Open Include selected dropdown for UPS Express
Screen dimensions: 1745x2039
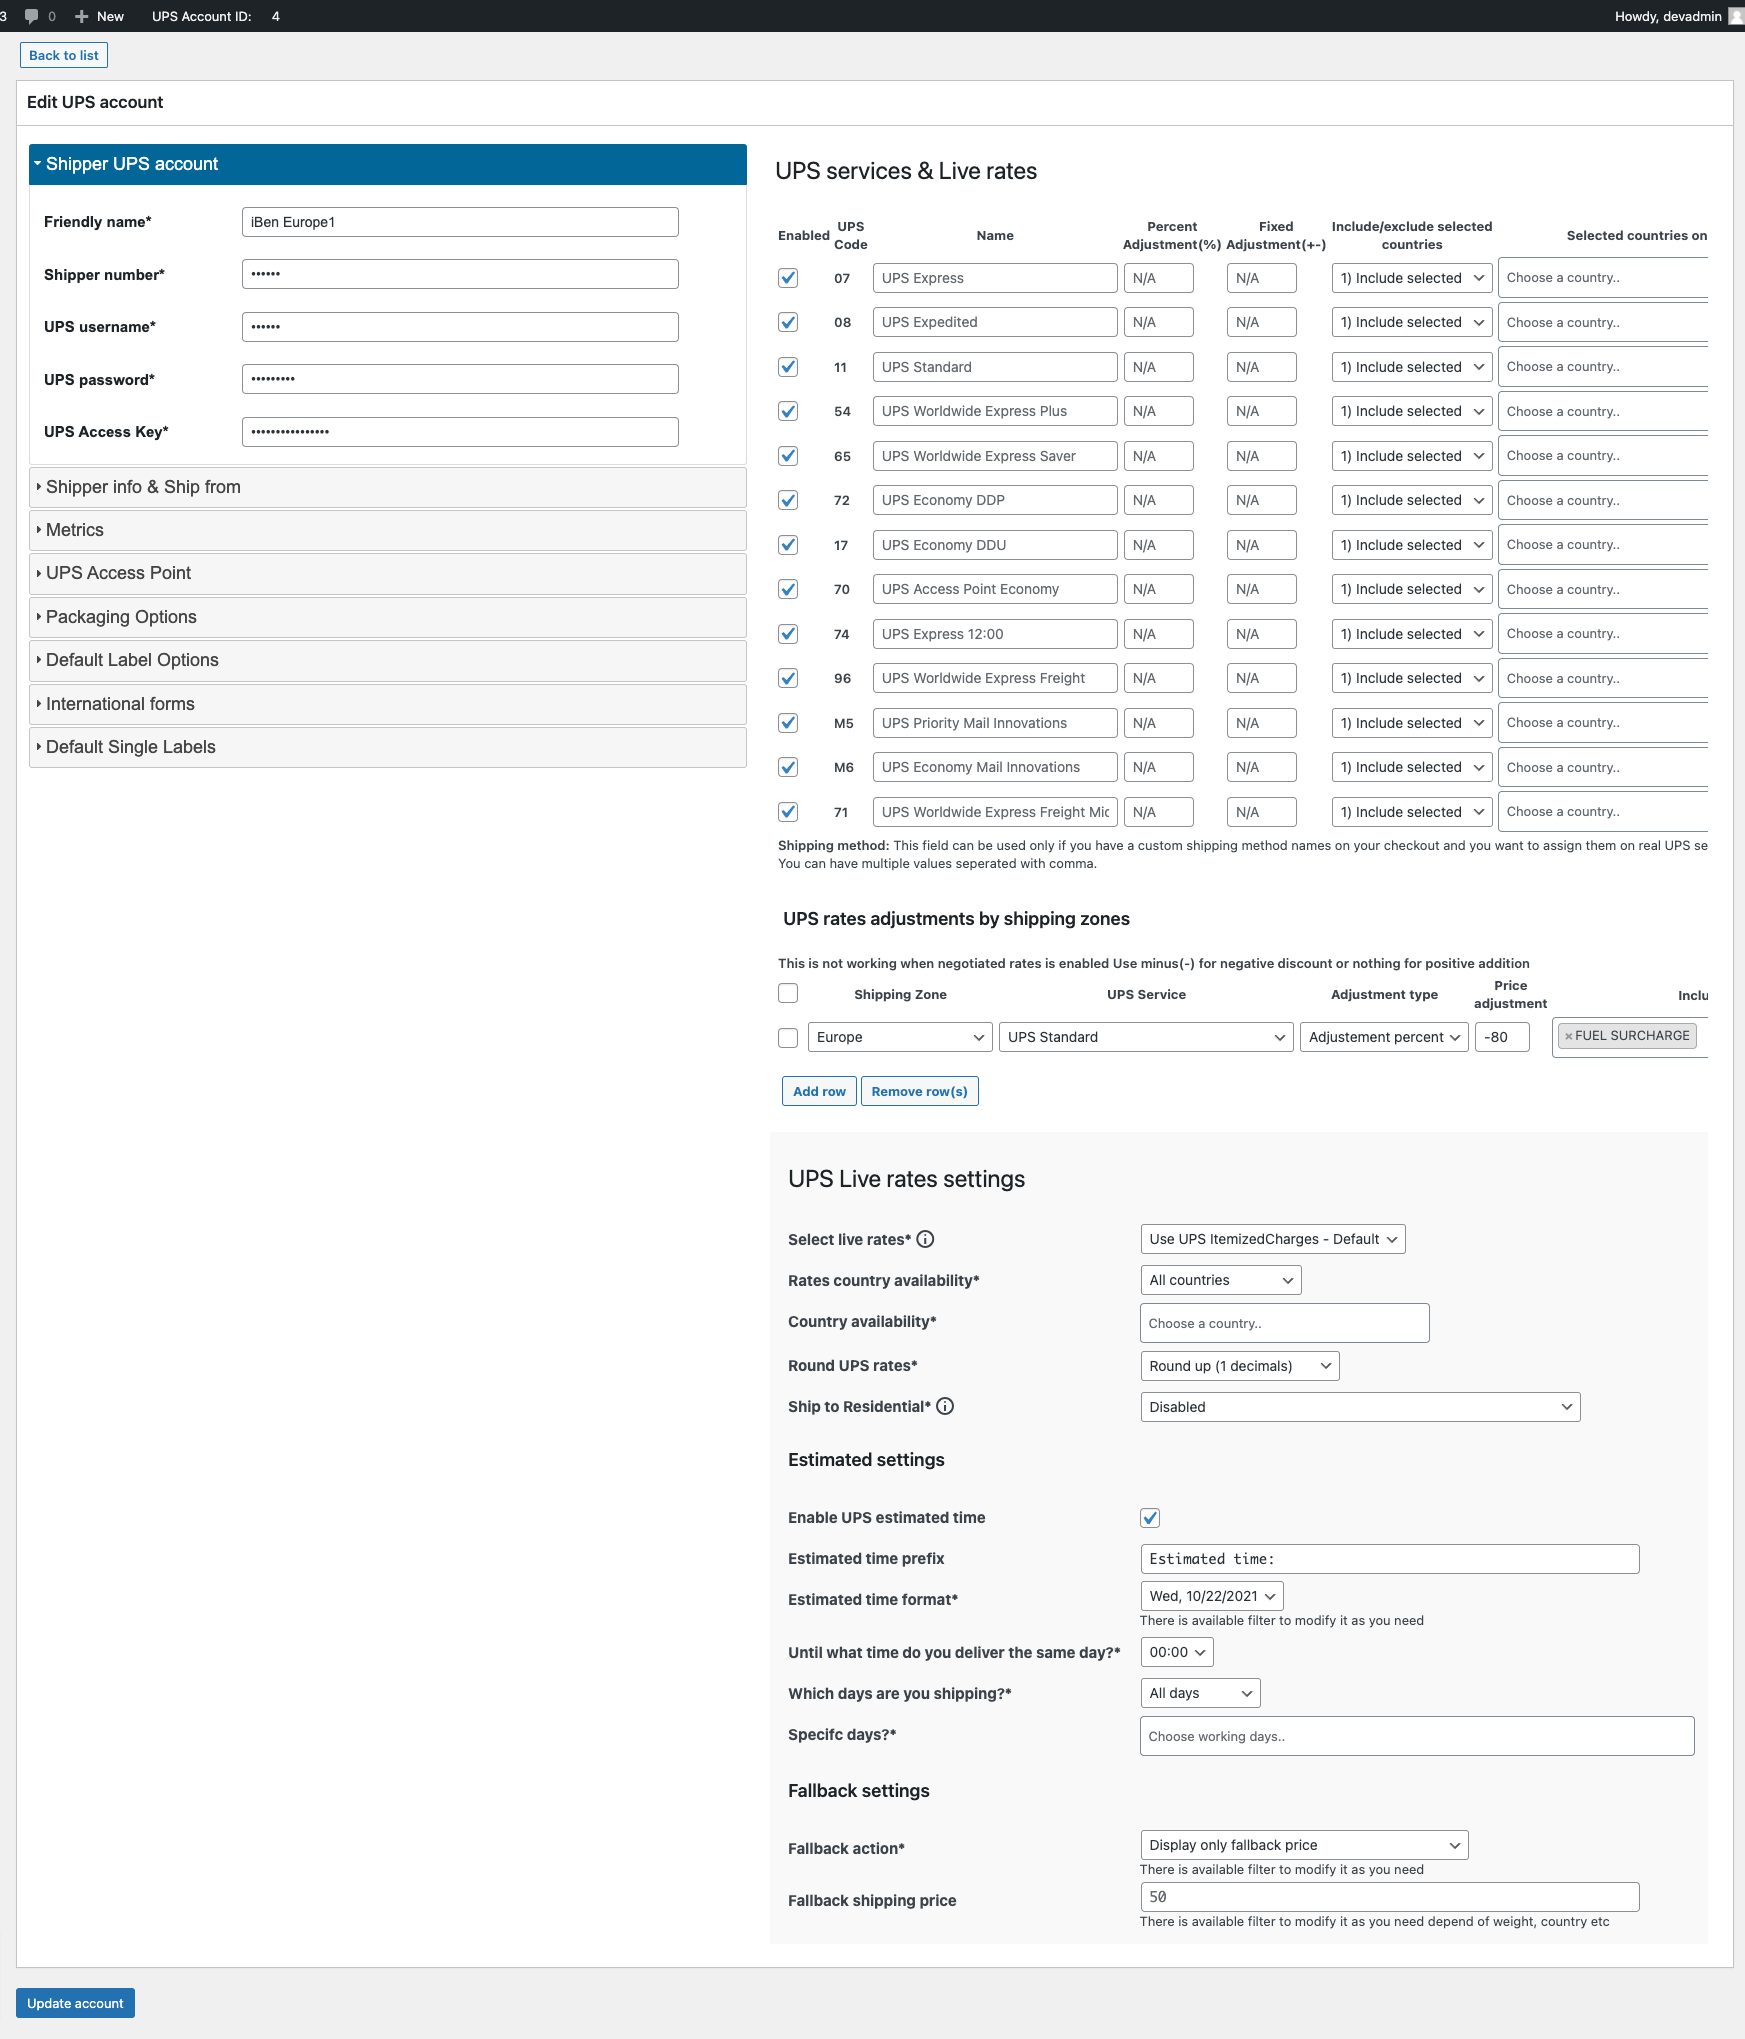coord(1412,278)
